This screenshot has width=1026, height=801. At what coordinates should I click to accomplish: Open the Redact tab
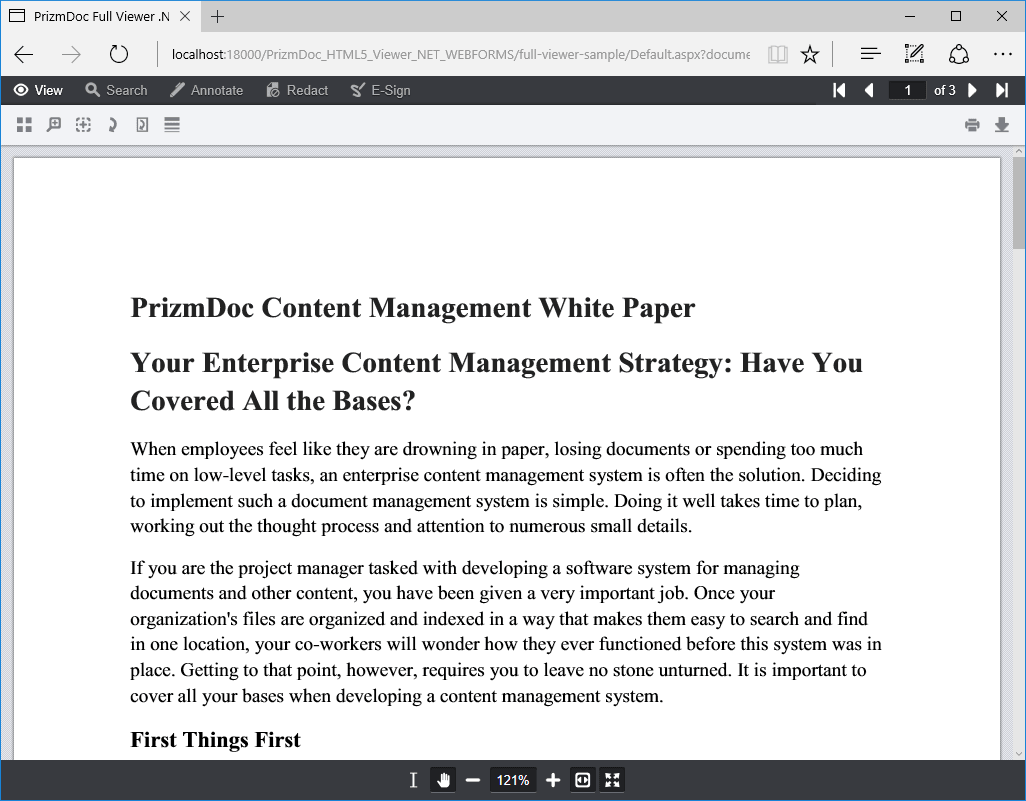pyautogui.click(x=297, y=90)
